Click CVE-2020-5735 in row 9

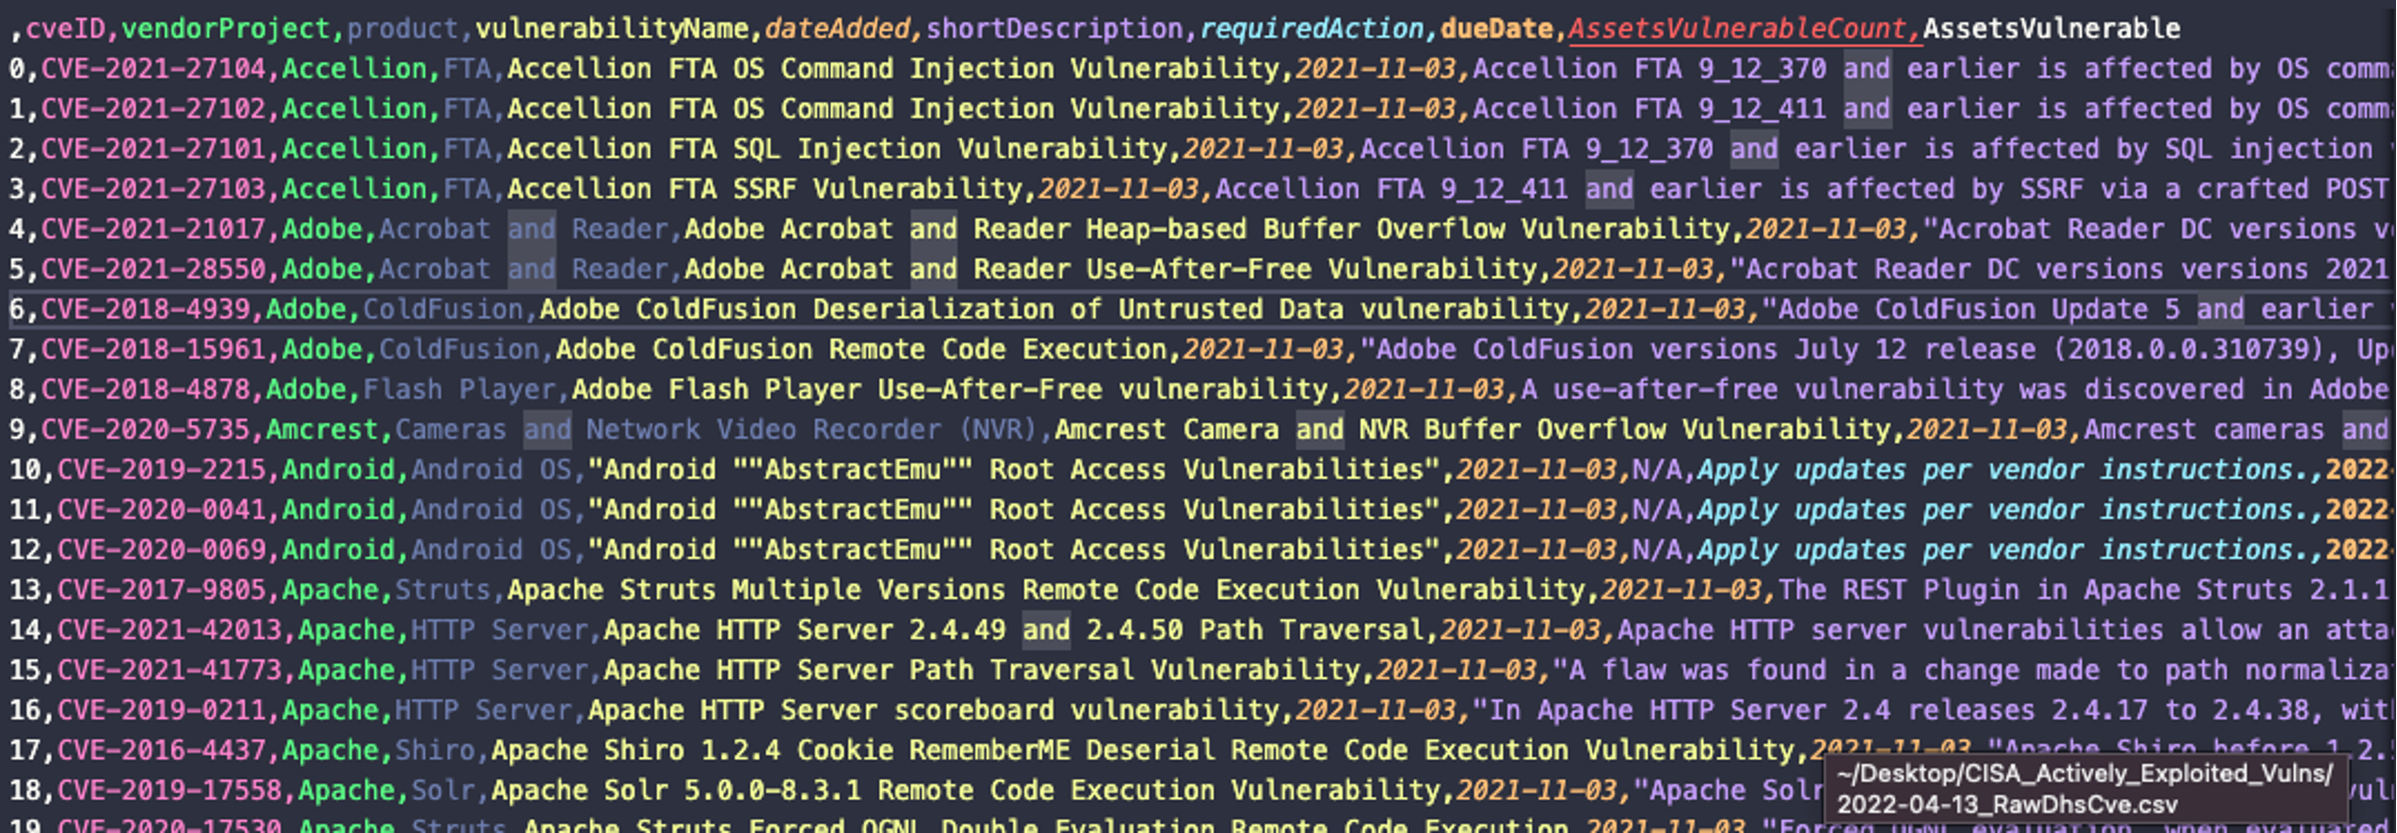click(x=146, y=429)
